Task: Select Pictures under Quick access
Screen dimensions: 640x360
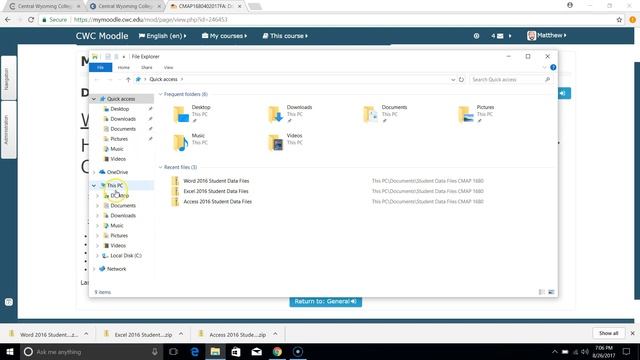Action: pos(119,139)
